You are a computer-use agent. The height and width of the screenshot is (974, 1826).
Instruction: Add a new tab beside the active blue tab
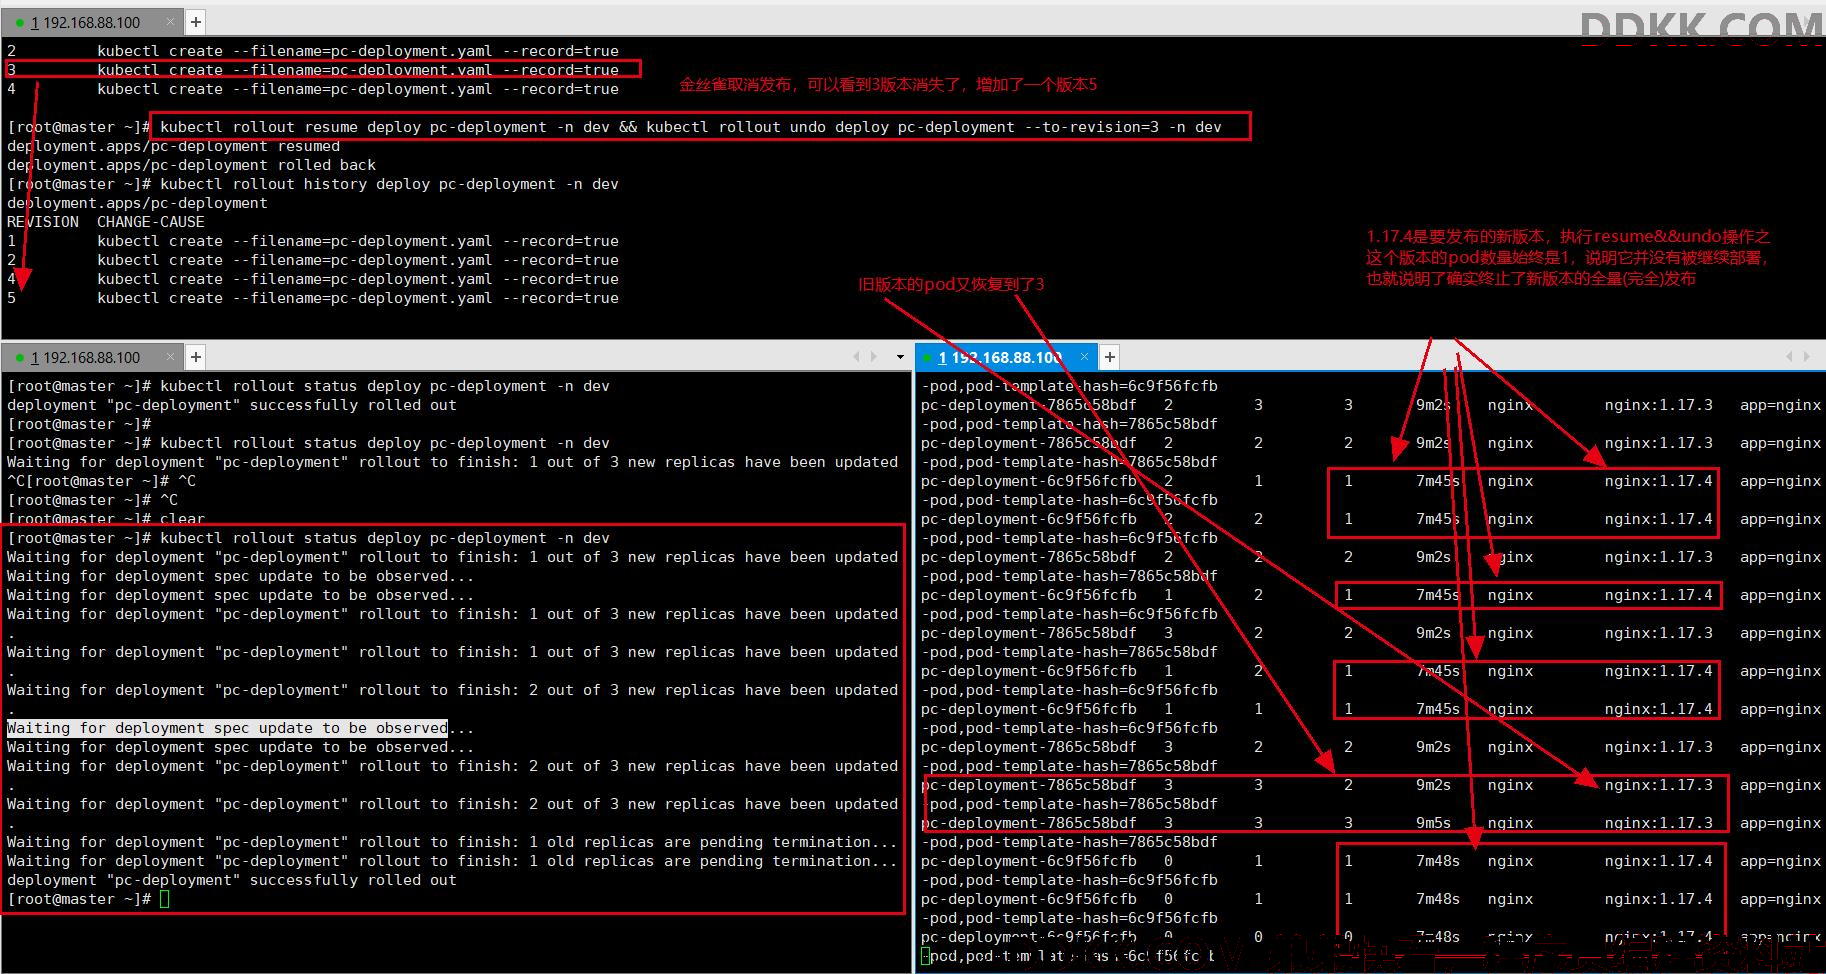click(1109, 357)
